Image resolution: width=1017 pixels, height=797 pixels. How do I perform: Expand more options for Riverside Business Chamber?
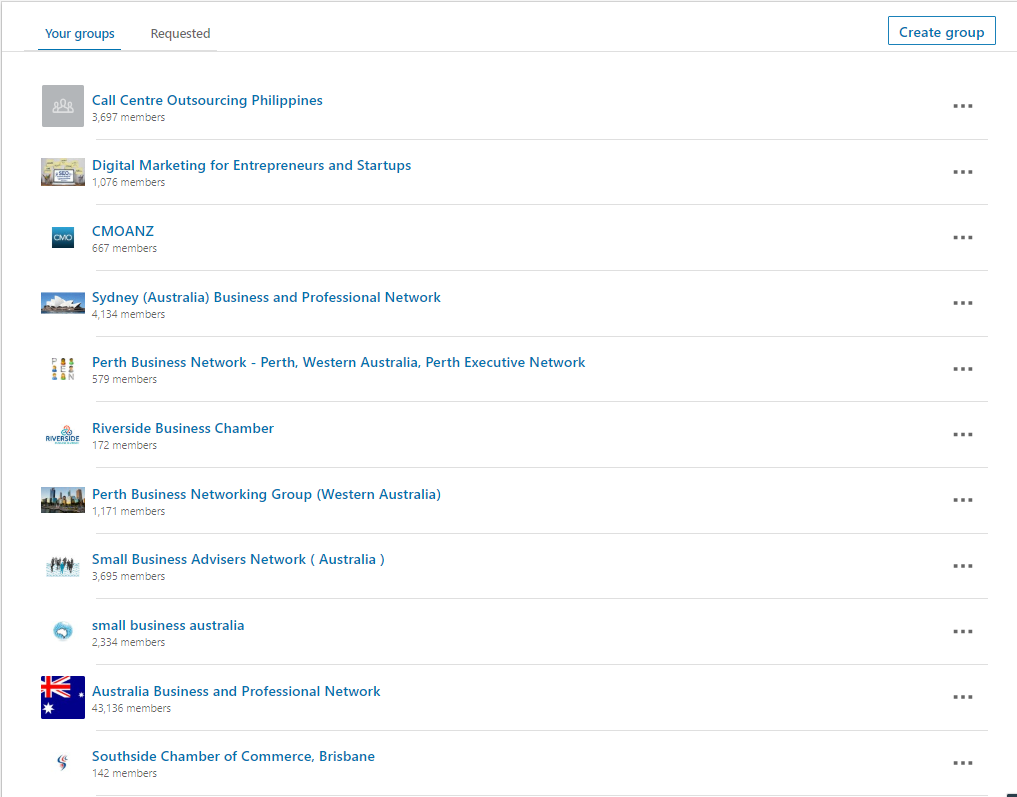[x=962, y=435]
